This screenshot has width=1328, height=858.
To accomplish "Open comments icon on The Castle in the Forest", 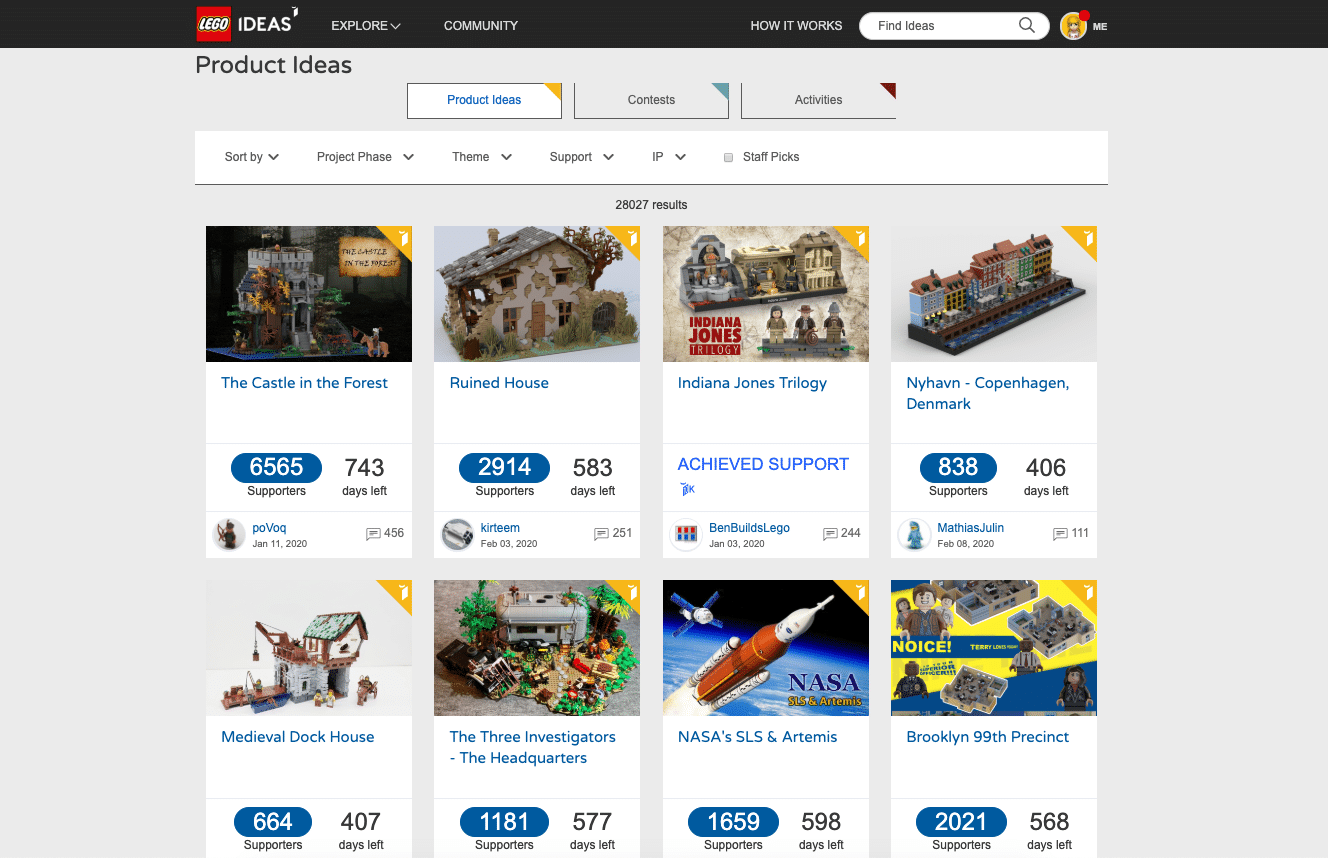I will (x=373, y=534).
